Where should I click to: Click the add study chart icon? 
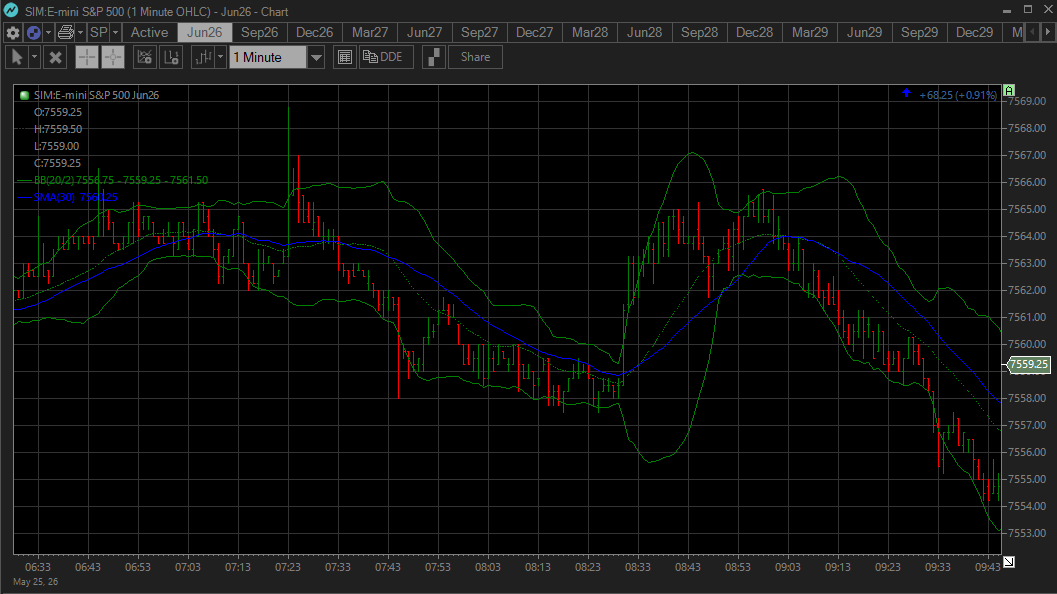(144, 57)
